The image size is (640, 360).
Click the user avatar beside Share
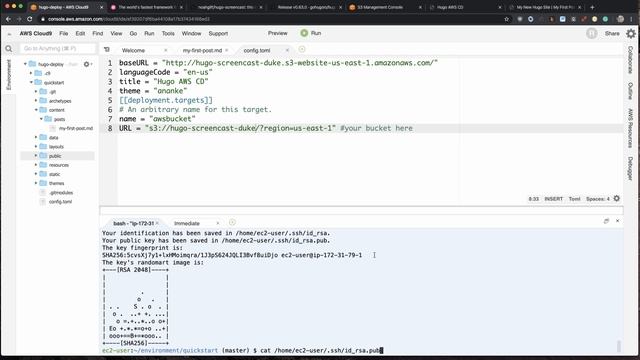pyautogui.click(x=591, y=33)
